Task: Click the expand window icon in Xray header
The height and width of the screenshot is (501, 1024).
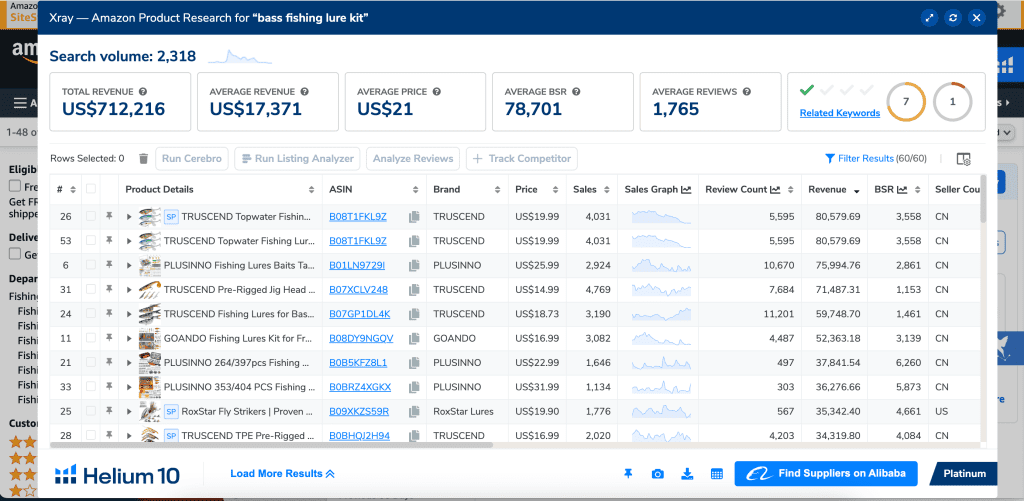Action: (x=929, y=18)
